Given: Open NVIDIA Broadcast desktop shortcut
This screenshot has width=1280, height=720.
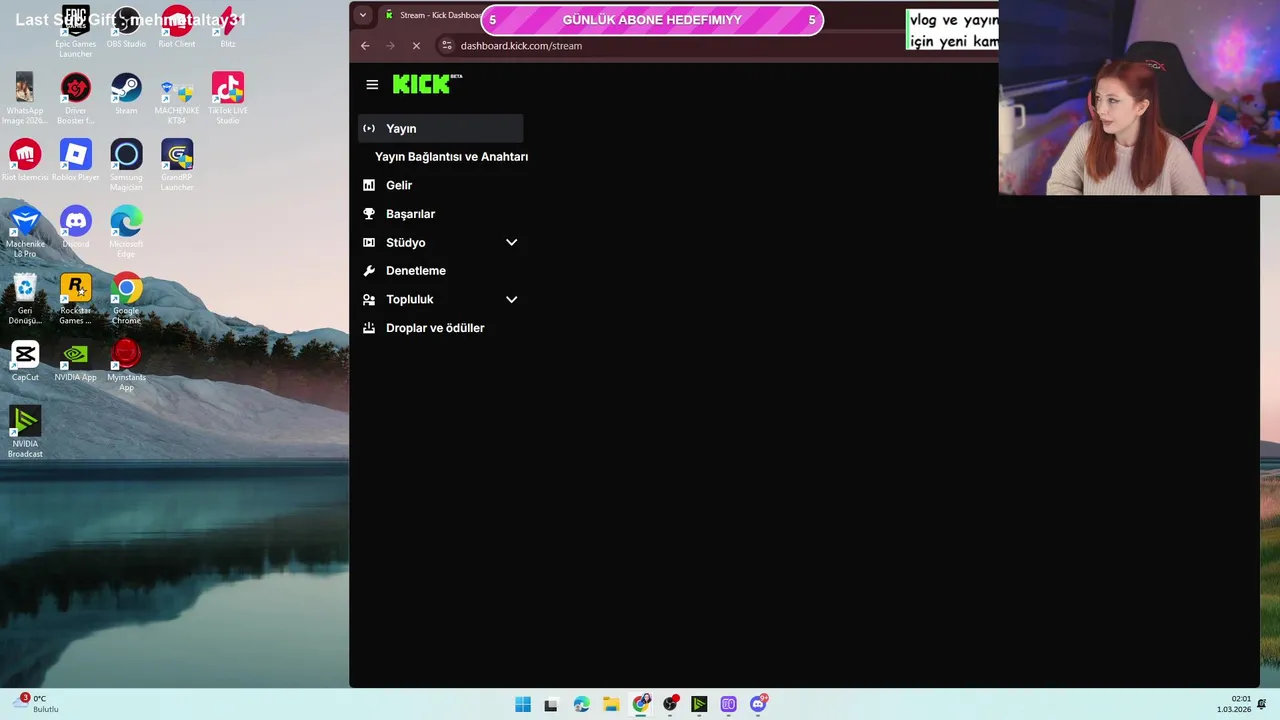Looking at the screenshot, I should coord(25,432).
